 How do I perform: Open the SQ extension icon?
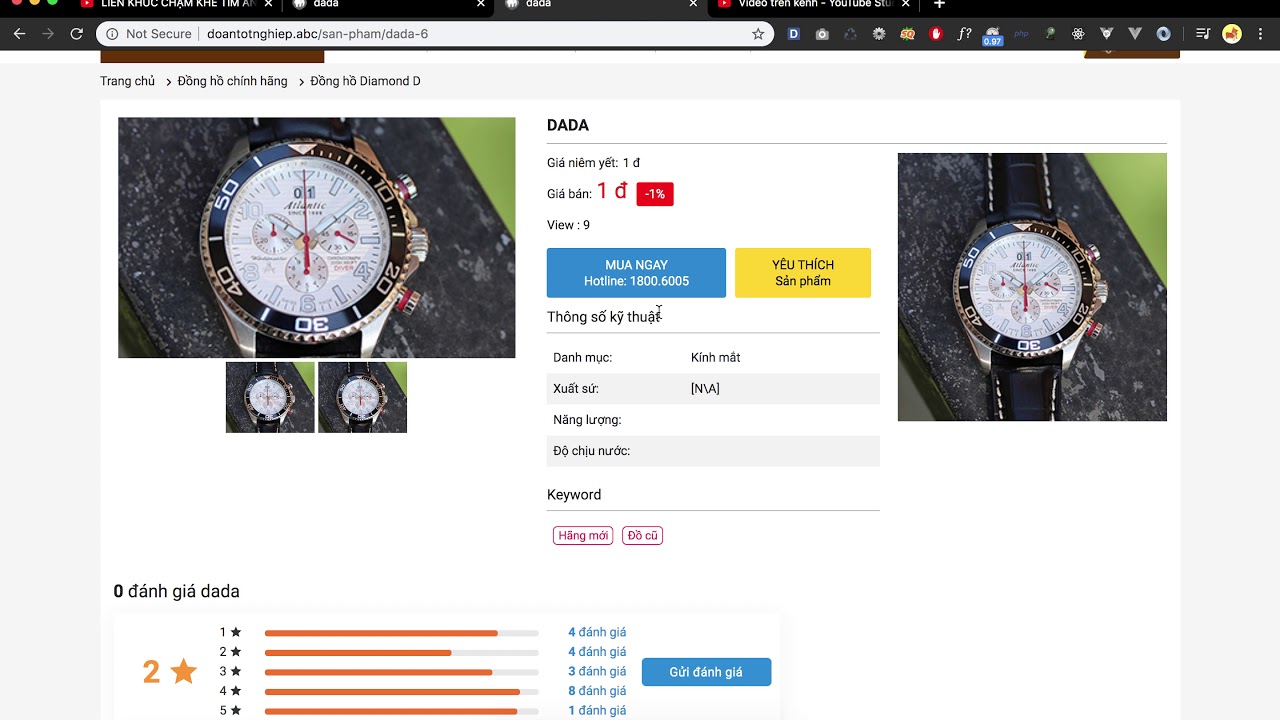907,34
